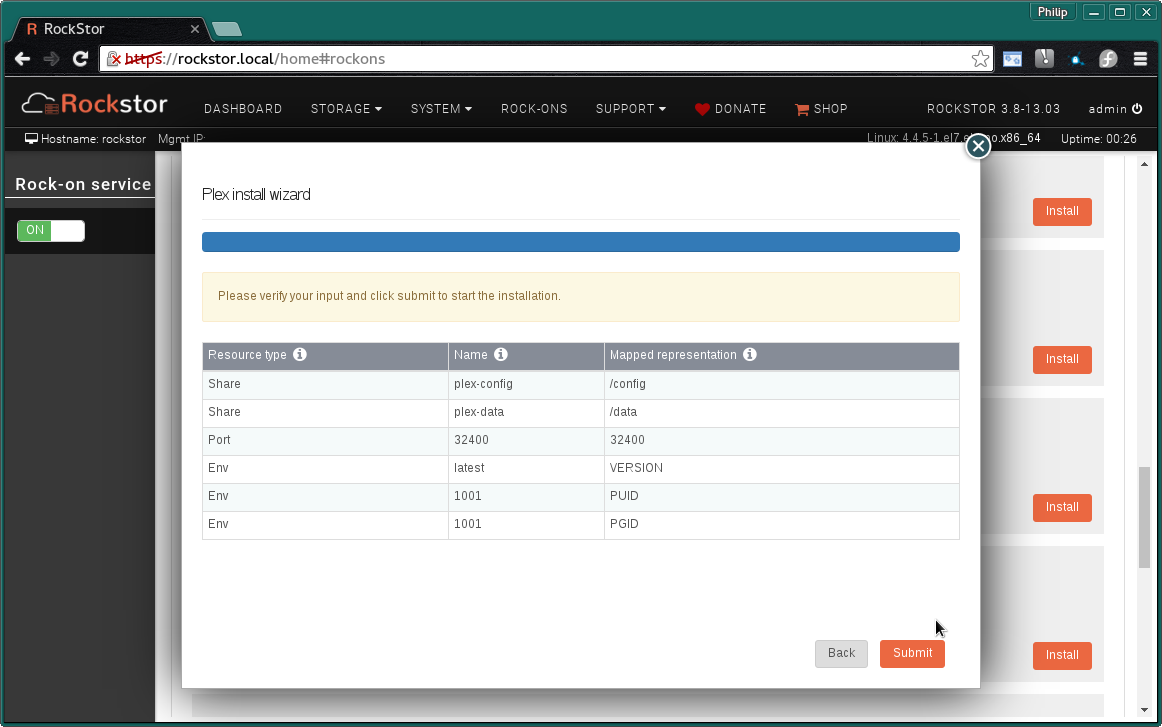Viewport: 1162px width, 727px height.
Task: Click the Resource type info icon
Action: tap(299, 354)
